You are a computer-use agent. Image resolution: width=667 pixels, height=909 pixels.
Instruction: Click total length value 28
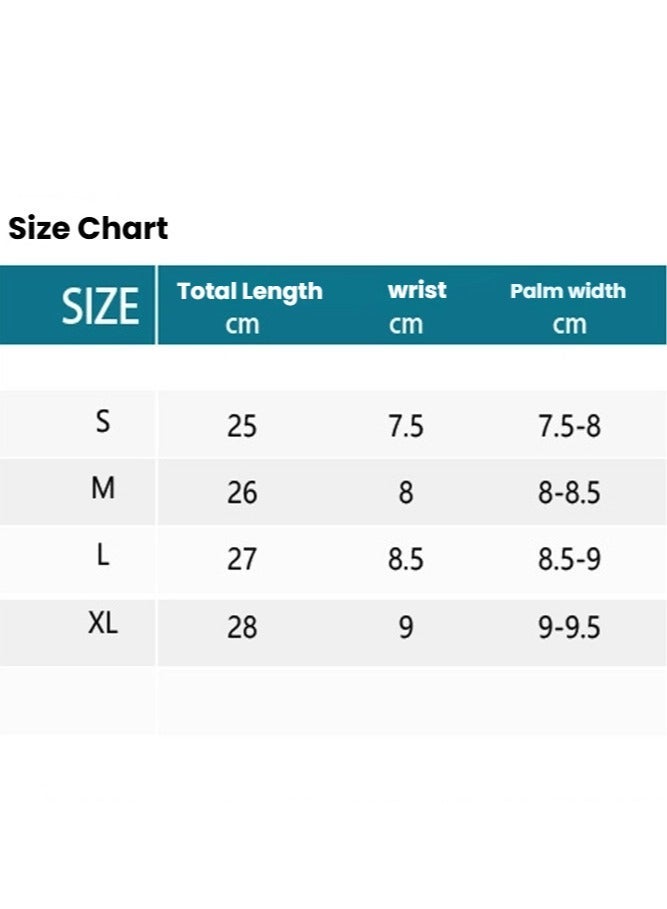click(242, 627)
